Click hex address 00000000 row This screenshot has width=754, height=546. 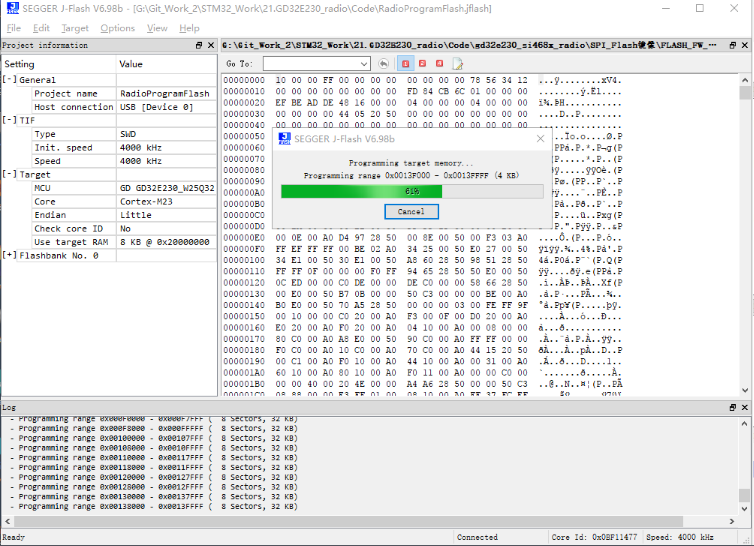pyautogui.click(x=423, y=80)
